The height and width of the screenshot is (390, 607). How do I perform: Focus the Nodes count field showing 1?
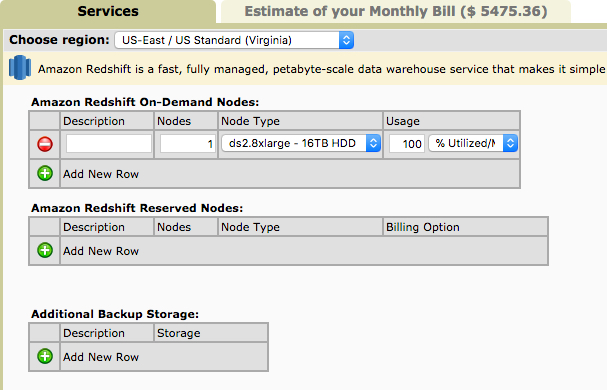188,144
